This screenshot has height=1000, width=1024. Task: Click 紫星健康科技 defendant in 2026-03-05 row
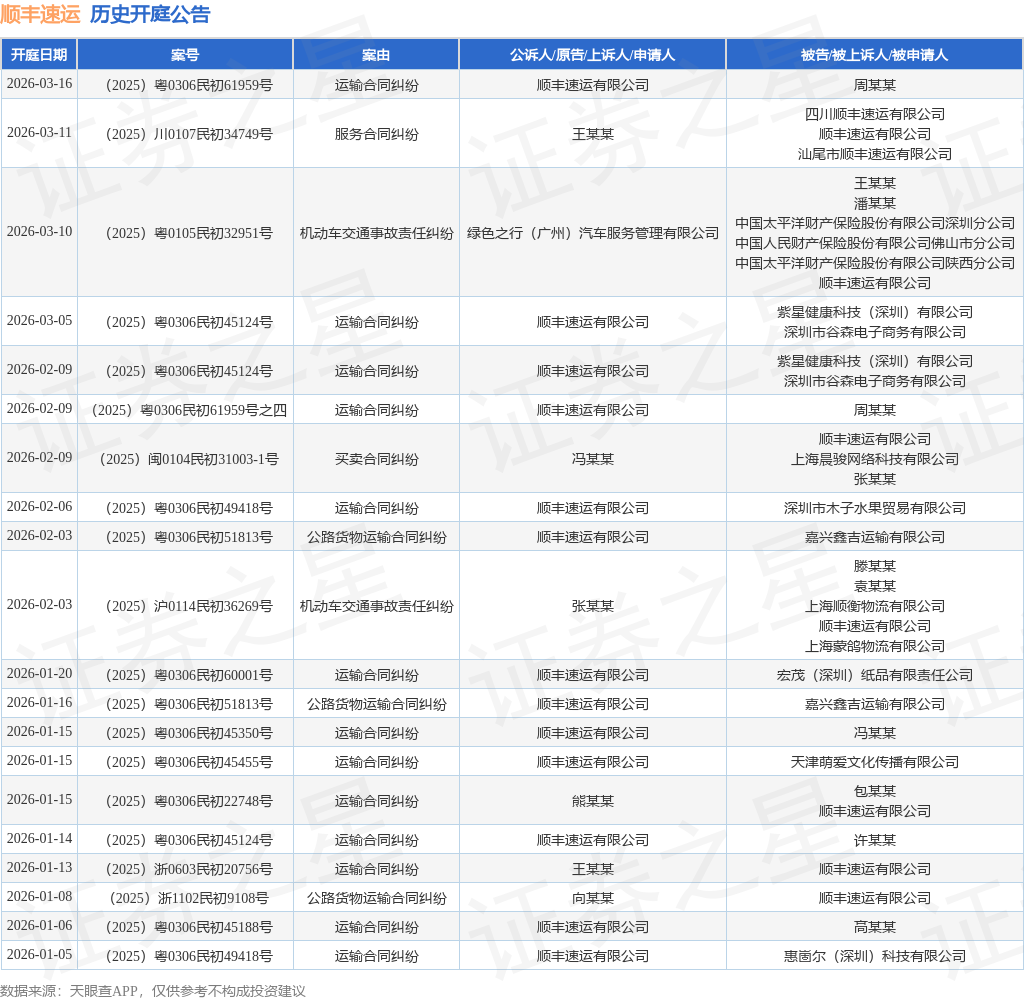tap(874, 312)
